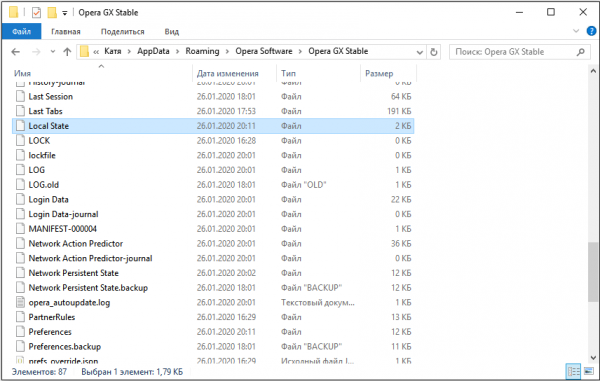This screenshot has height=381, width=600.
Task: Click the search magnifier icon
Action: pos(580,52)
